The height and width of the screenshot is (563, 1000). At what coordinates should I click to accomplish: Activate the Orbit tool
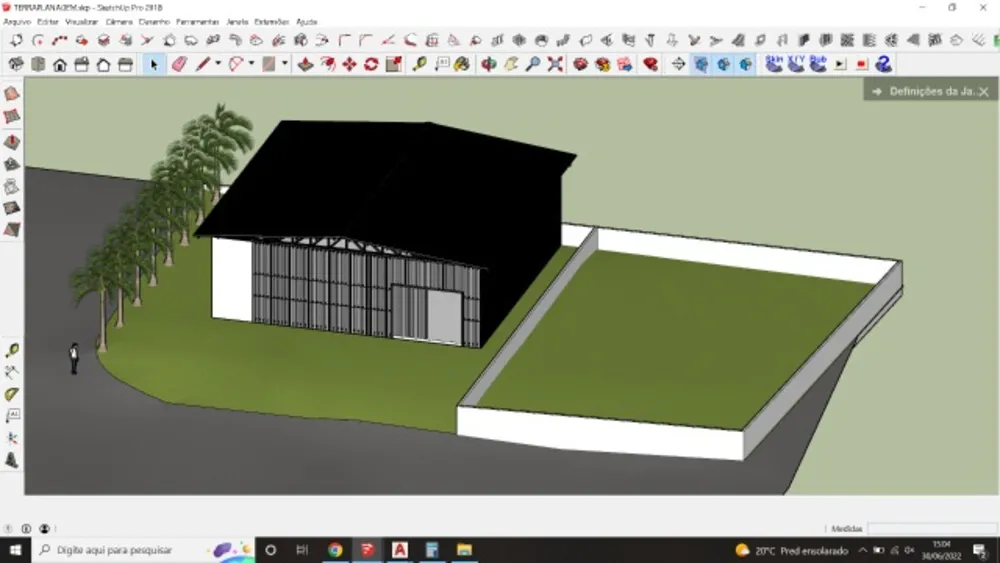click(489, 64)
